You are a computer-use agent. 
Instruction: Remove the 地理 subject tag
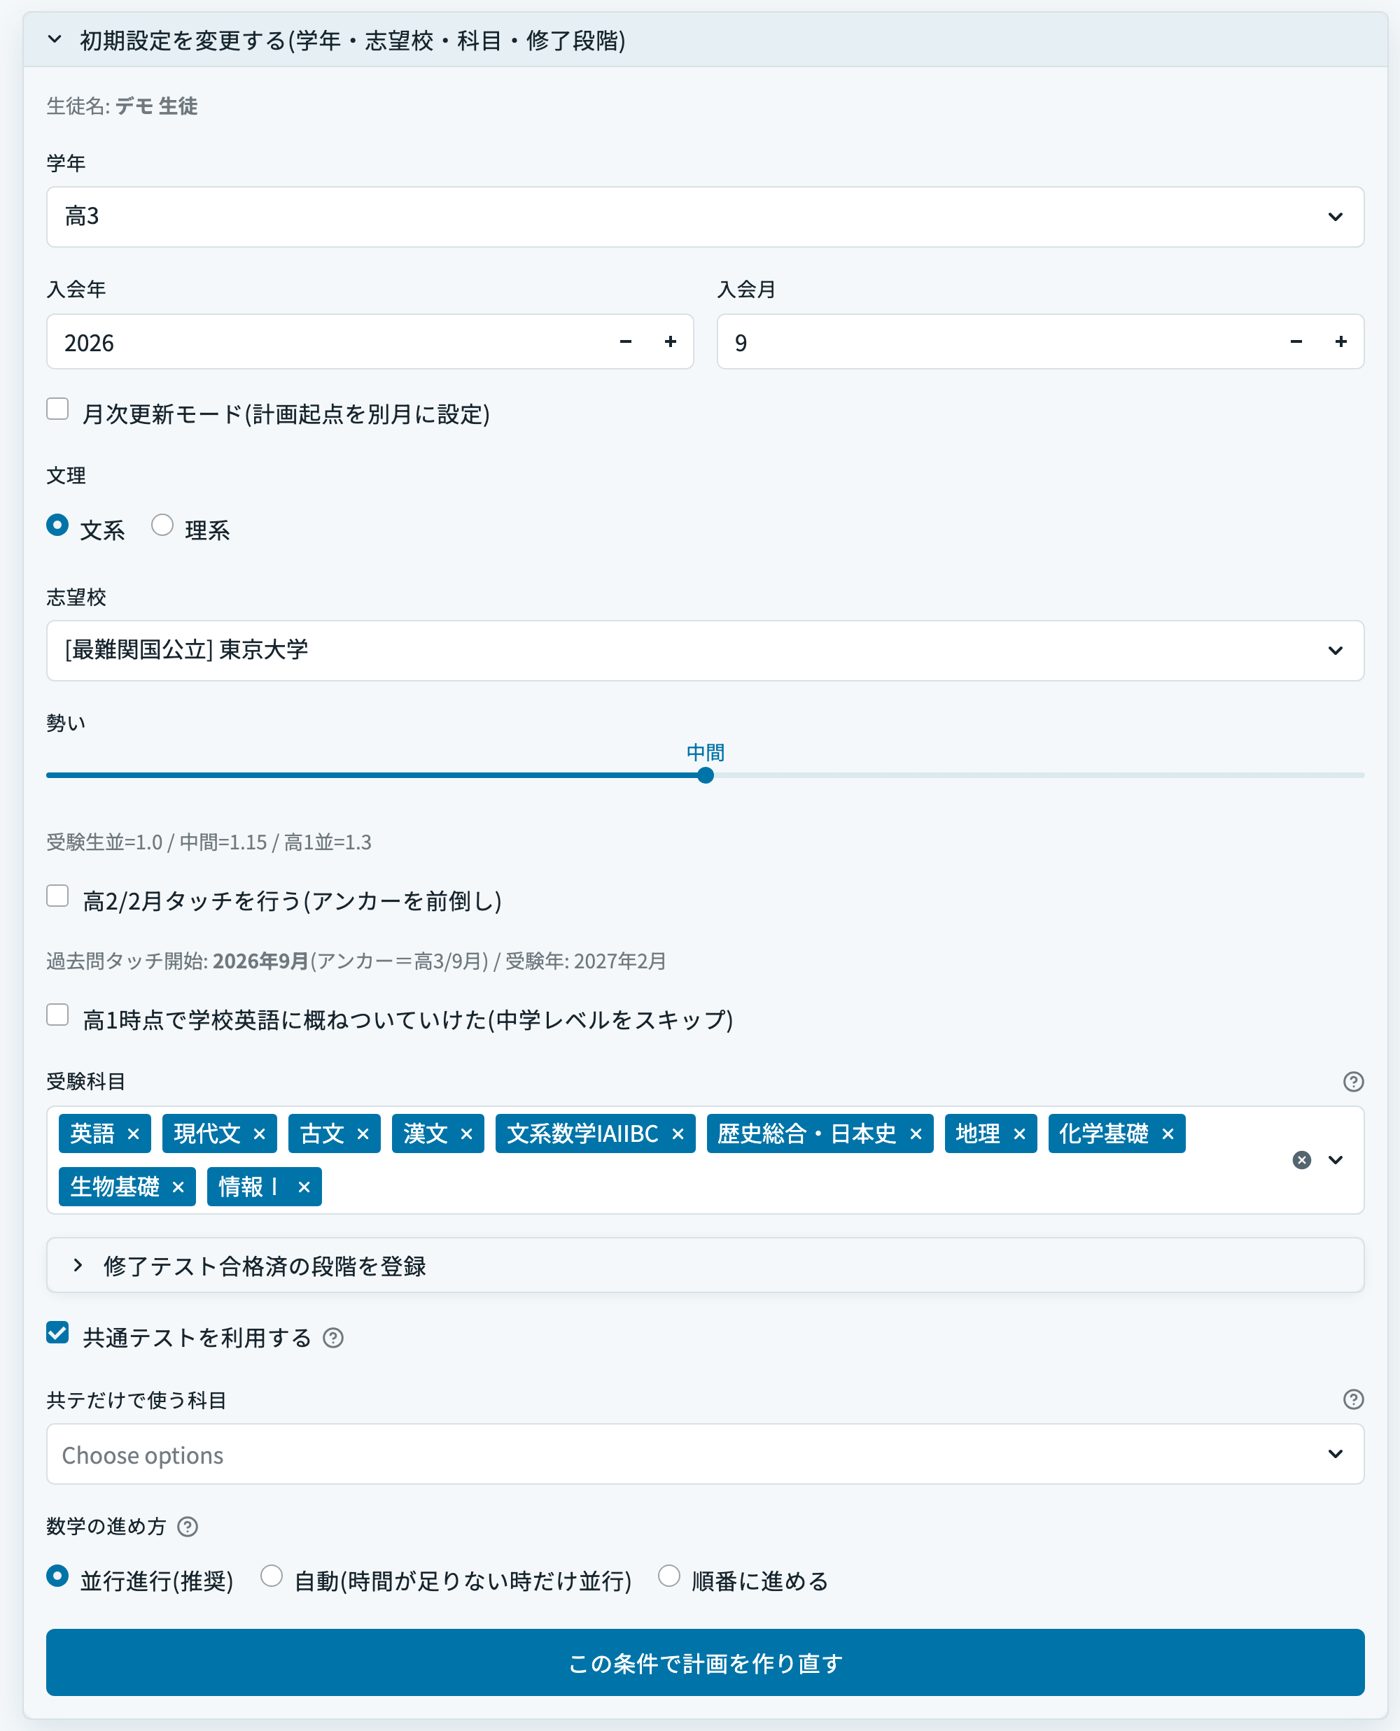(x=1019, y=1134)
